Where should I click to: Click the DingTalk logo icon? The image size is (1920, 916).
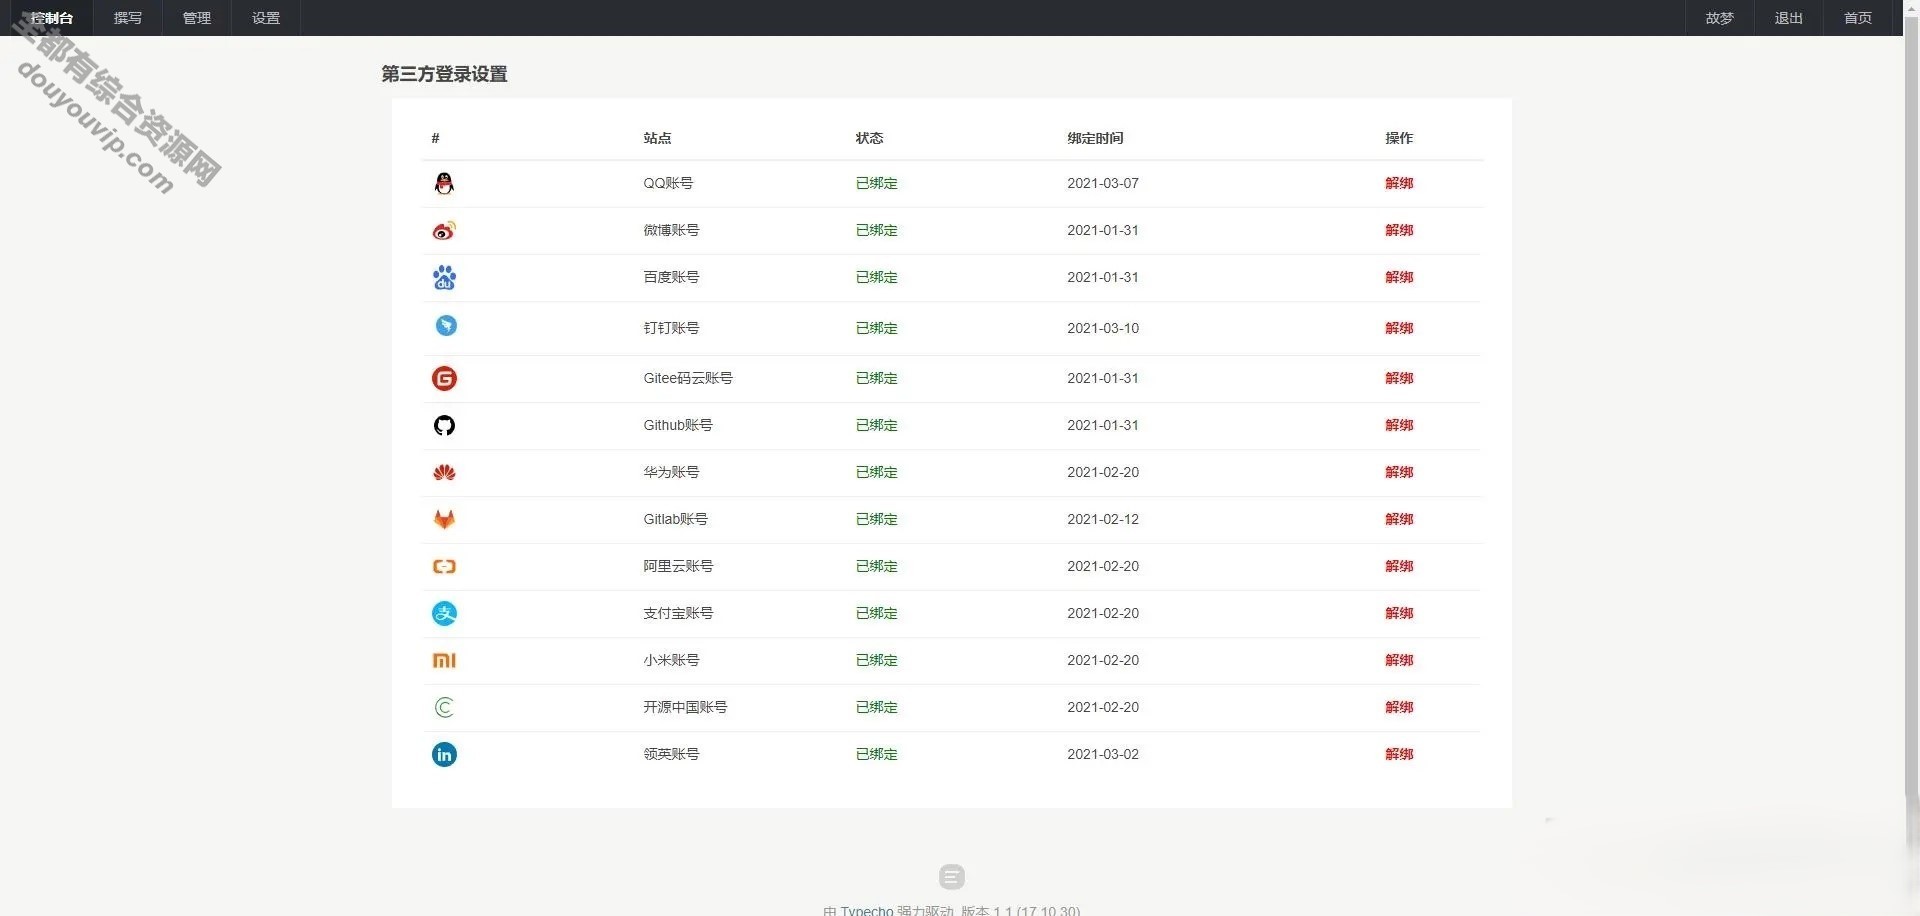click(x=446, y=325)
